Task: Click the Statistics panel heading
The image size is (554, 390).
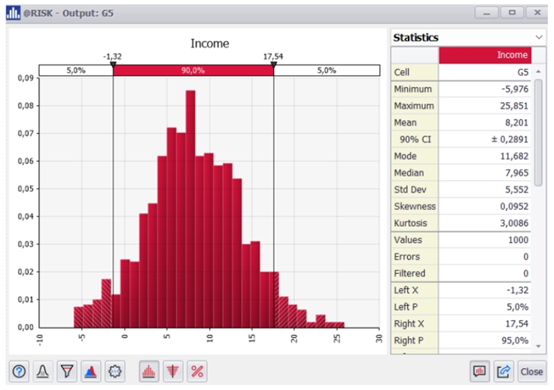Action: [x=416, y=37]
